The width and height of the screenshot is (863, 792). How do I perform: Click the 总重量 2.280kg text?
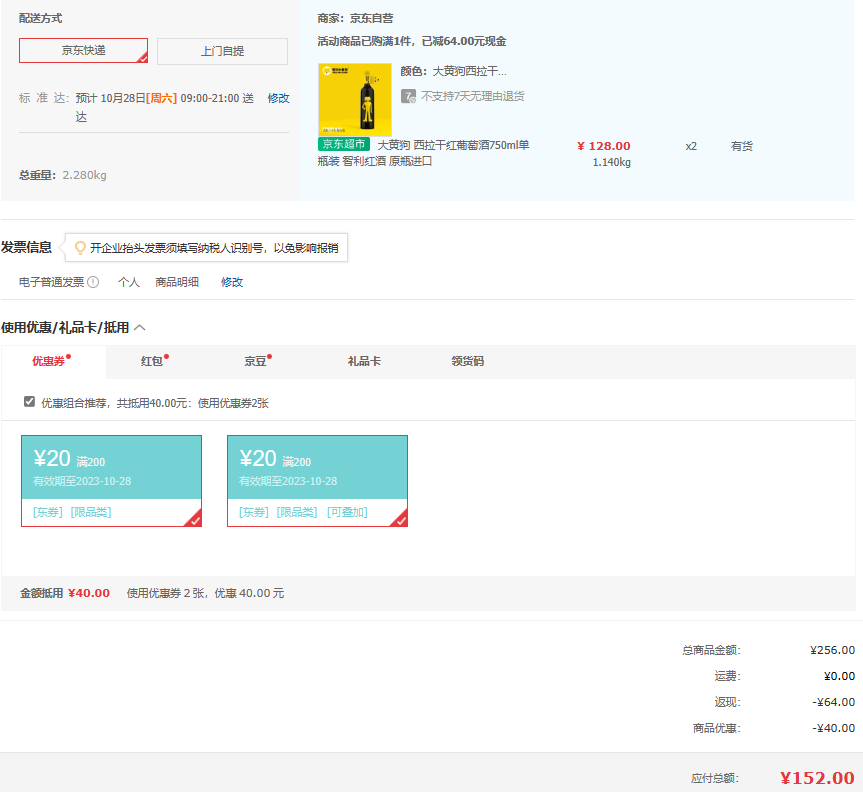pyautogui.click(x=63, y=175)
